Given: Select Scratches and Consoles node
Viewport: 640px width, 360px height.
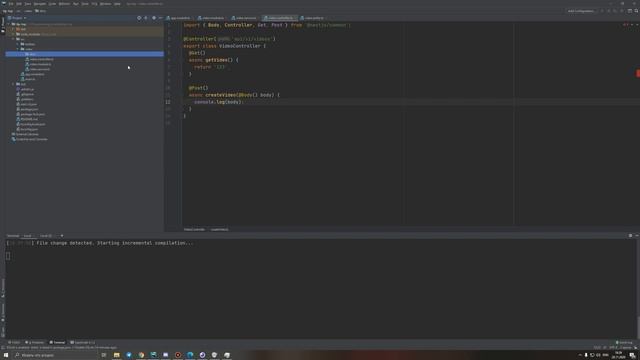Looking at the screenshot, I should 29,139.
